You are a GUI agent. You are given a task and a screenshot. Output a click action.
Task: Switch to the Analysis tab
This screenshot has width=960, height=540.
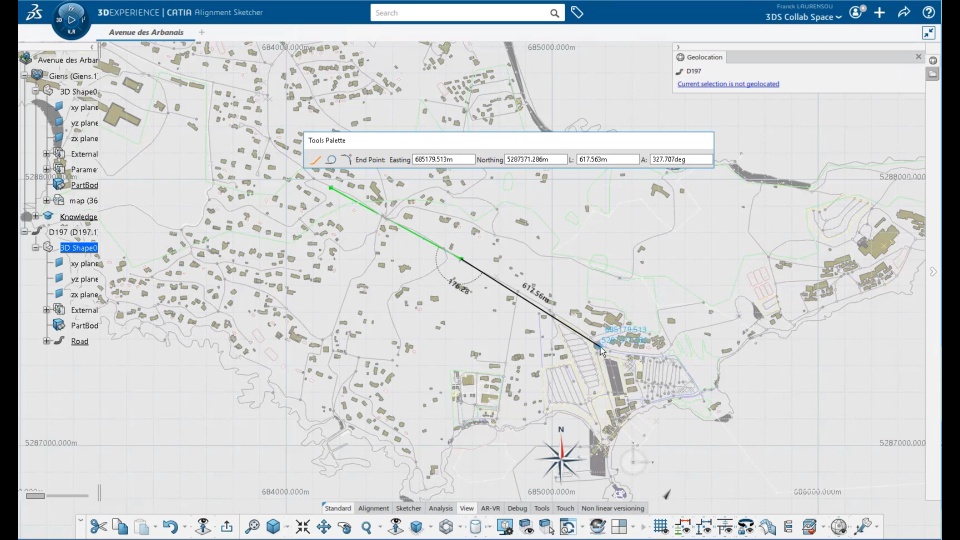pos(441,508)
